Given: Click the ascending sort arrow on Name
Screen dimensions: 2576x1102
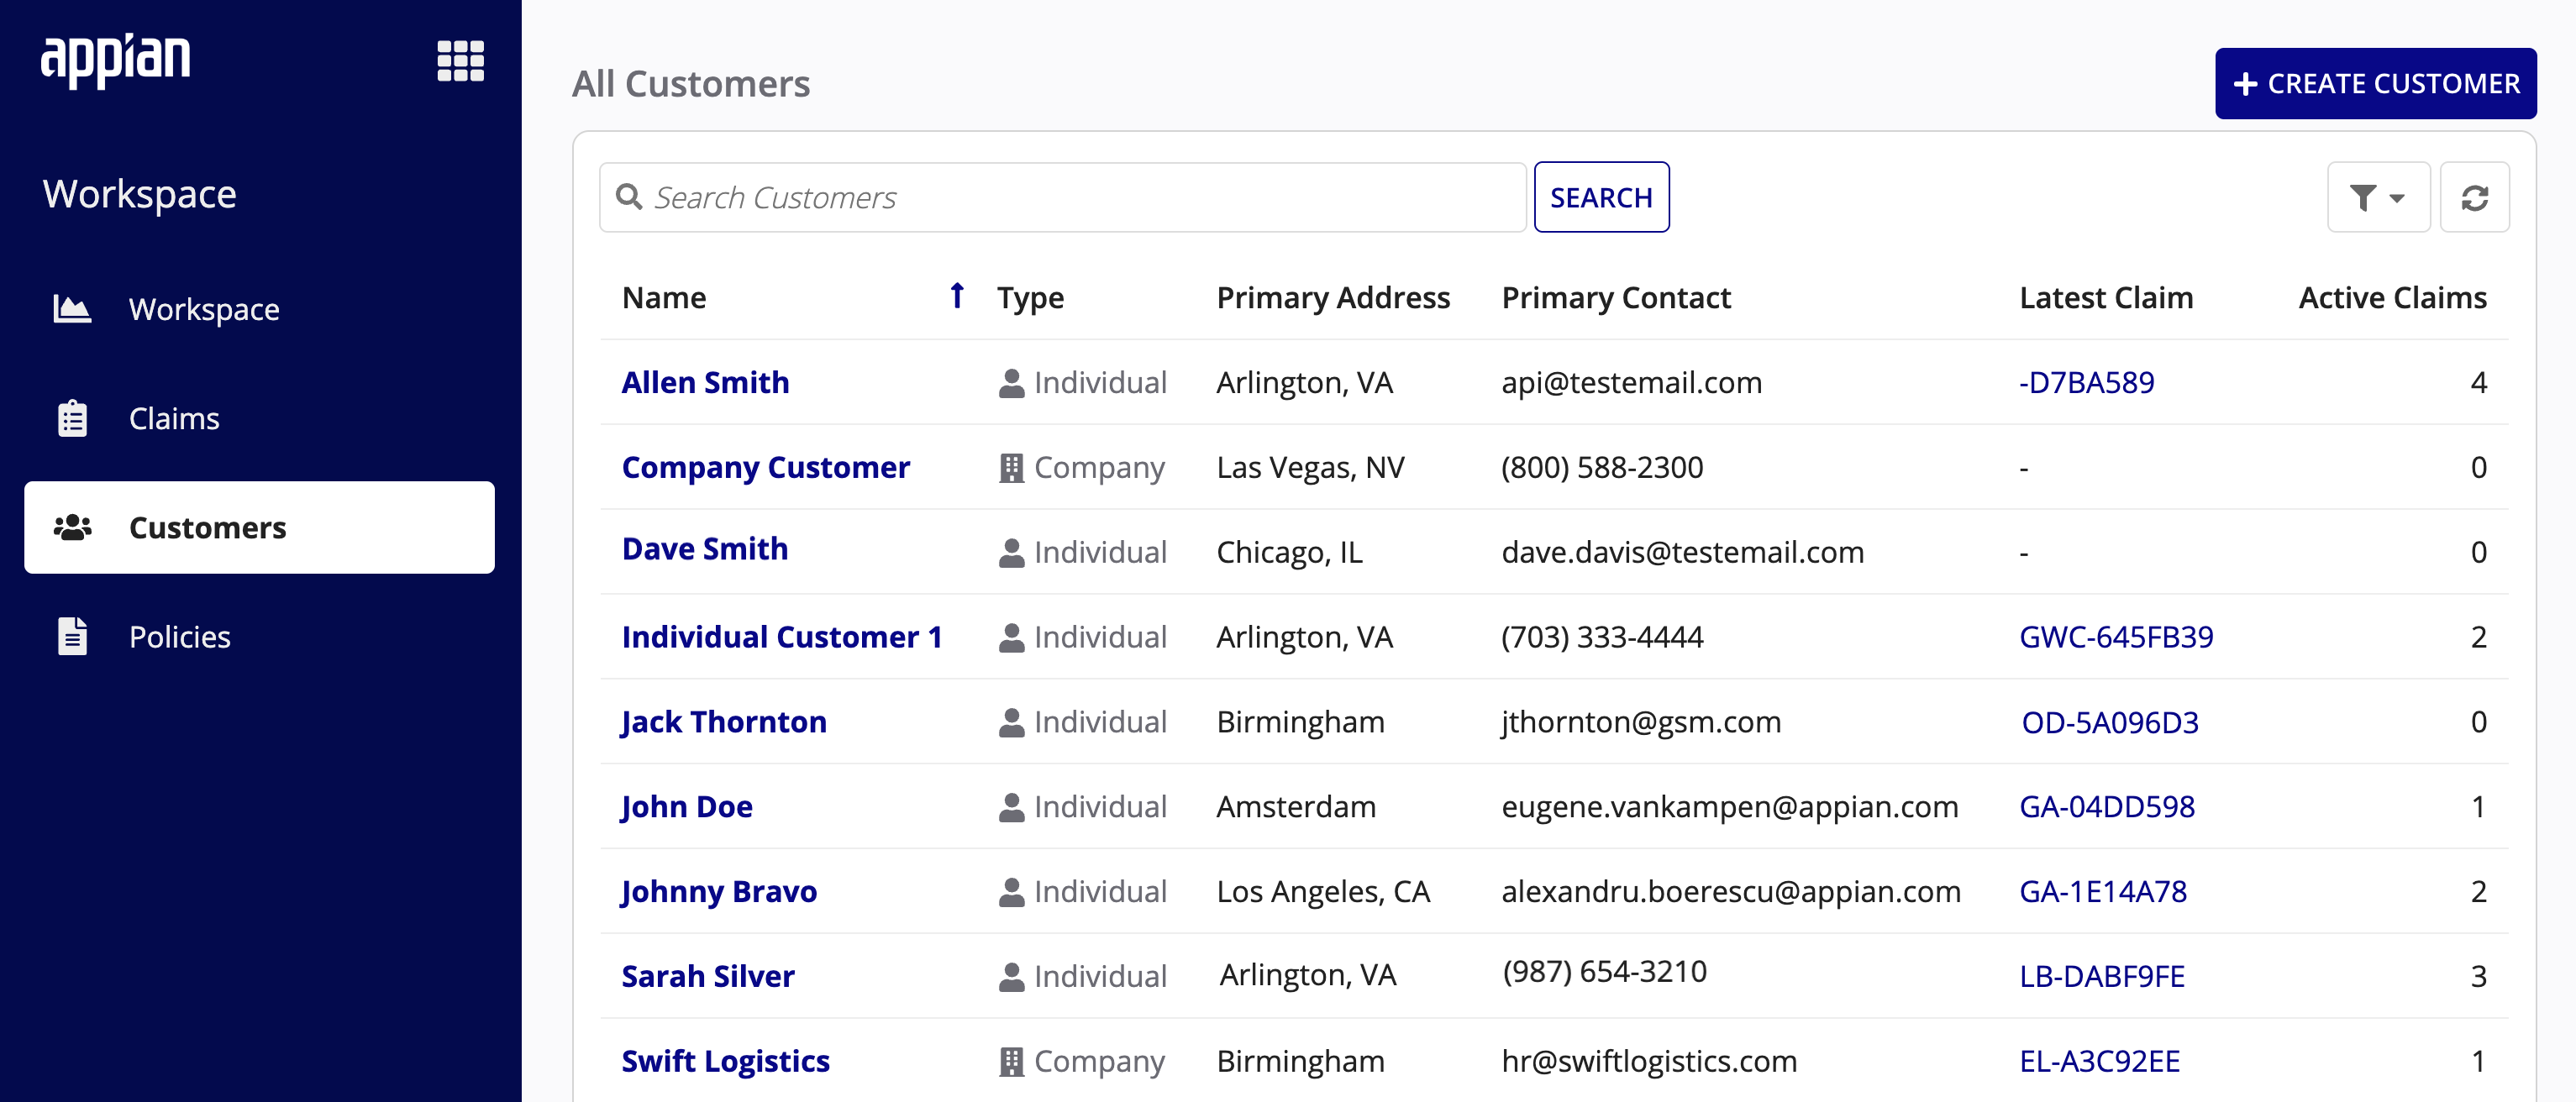Looking at the screenshot, I should point(957,295).
